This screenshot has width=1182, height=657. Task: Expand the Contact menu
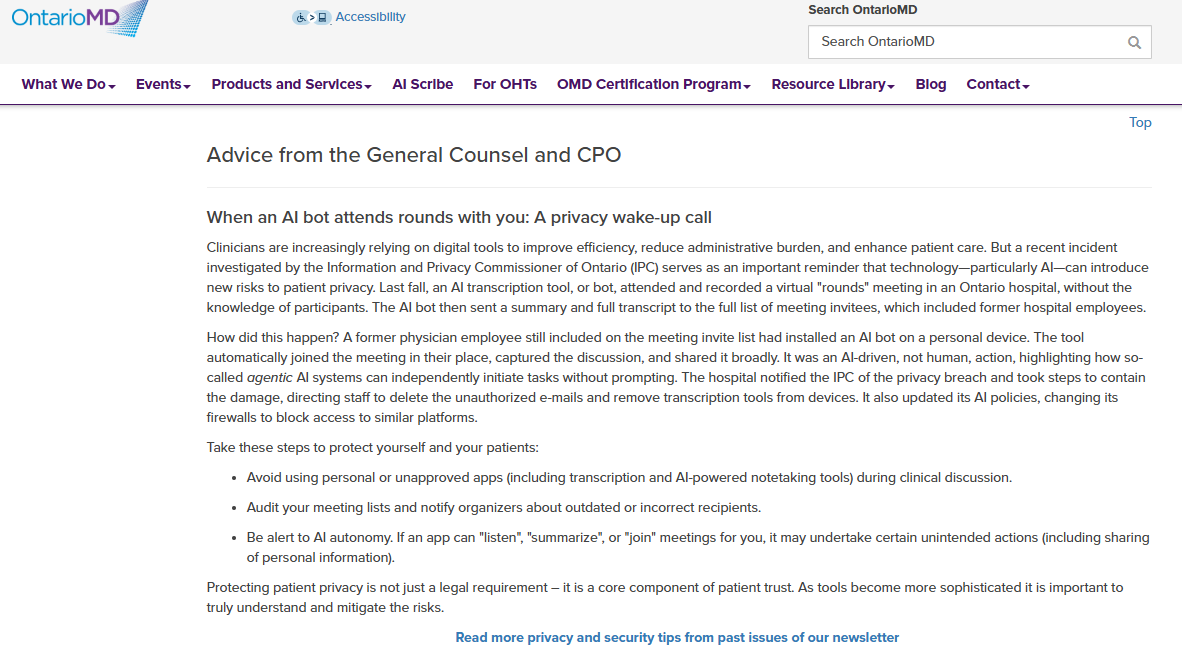point(997,85)
